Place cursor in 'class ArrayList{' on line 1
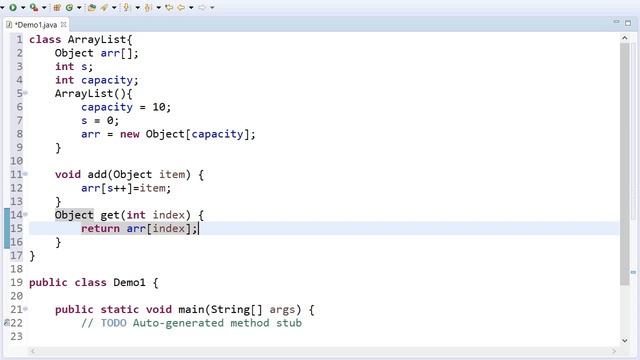This screenshot has width=640, height=360. coord(81,40)
